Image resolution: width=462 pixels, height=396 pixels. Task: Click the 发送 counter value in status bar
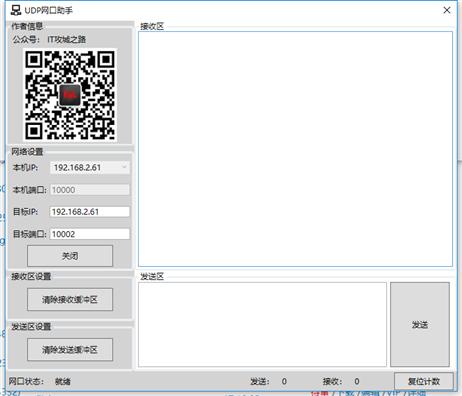[x=284, y=381]
